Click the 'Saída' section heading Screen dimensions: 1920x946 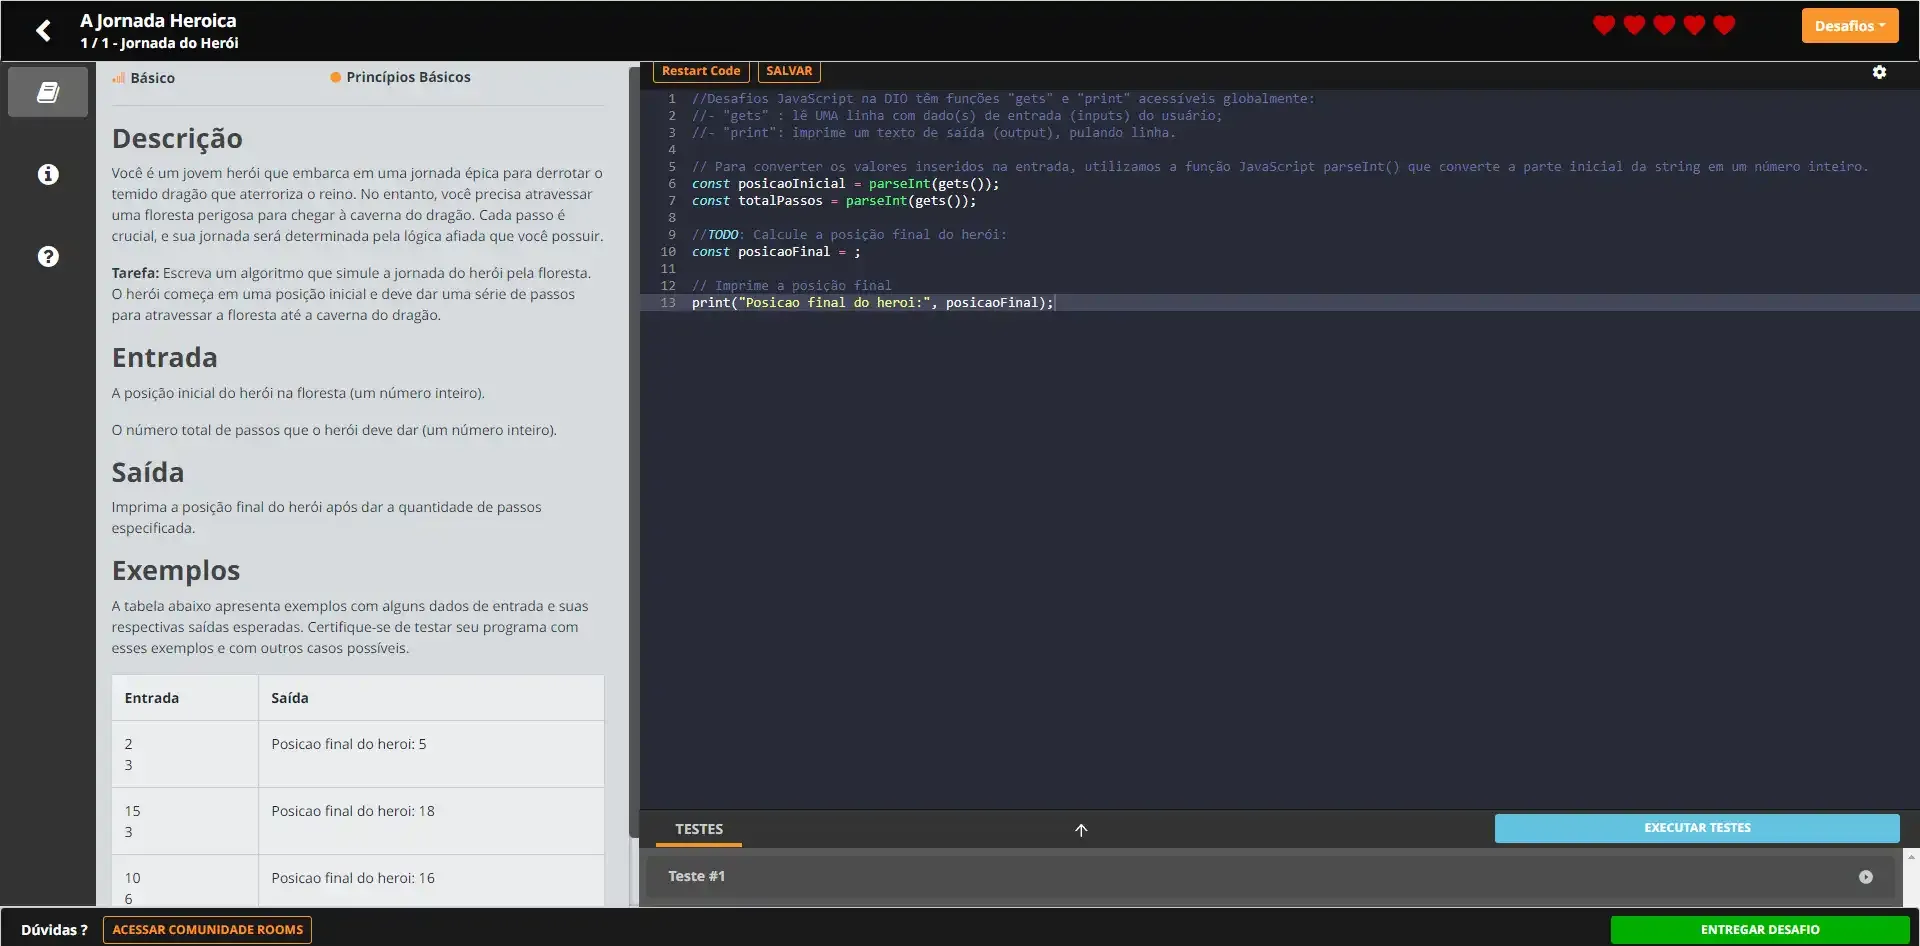point(148,473)
